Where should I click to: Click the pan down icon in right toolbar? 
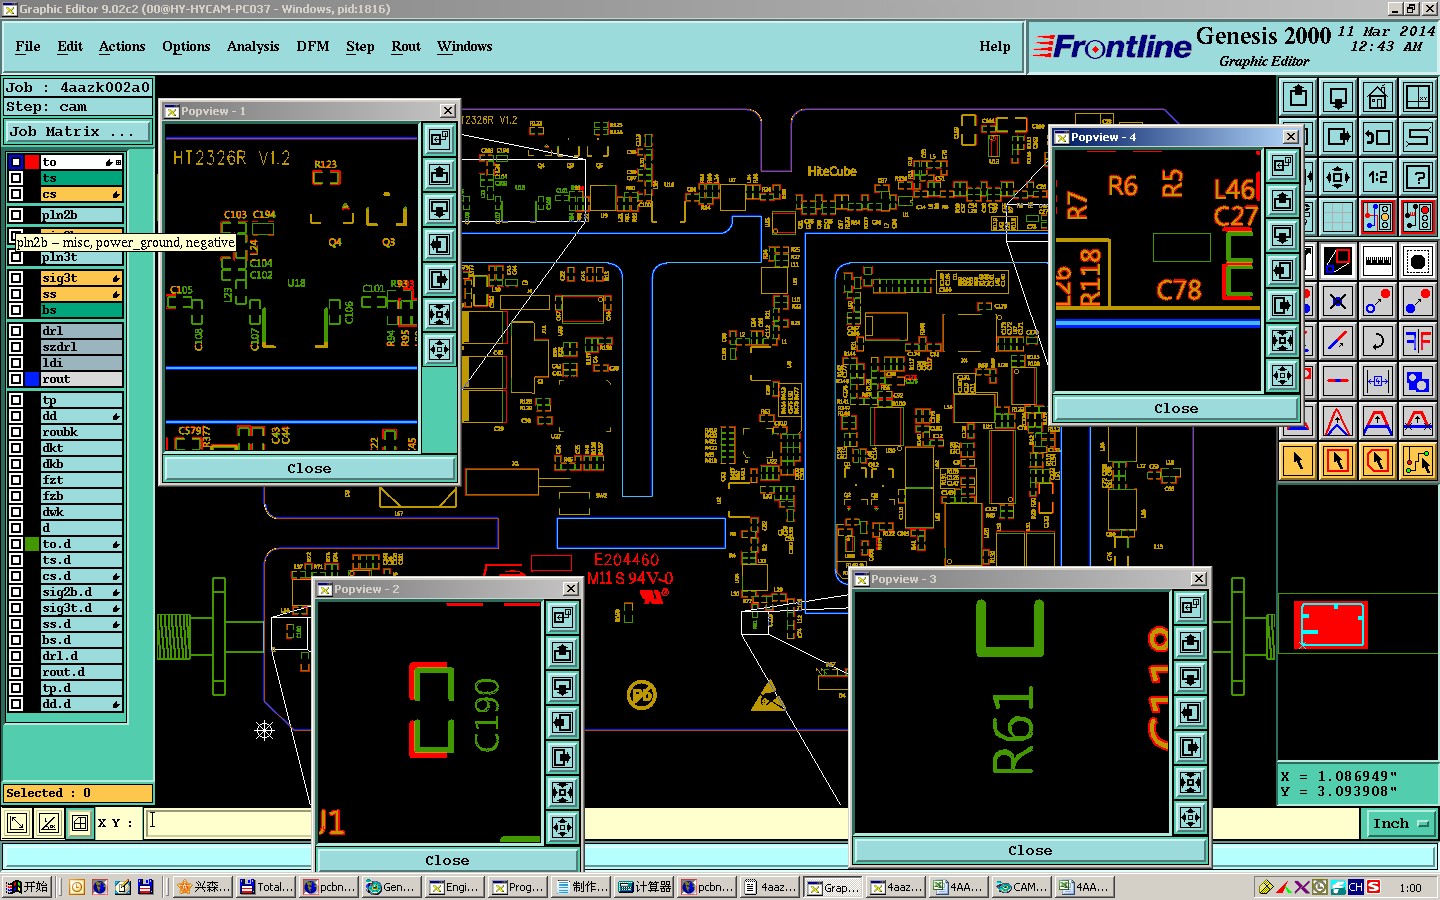coord(1338,97)
